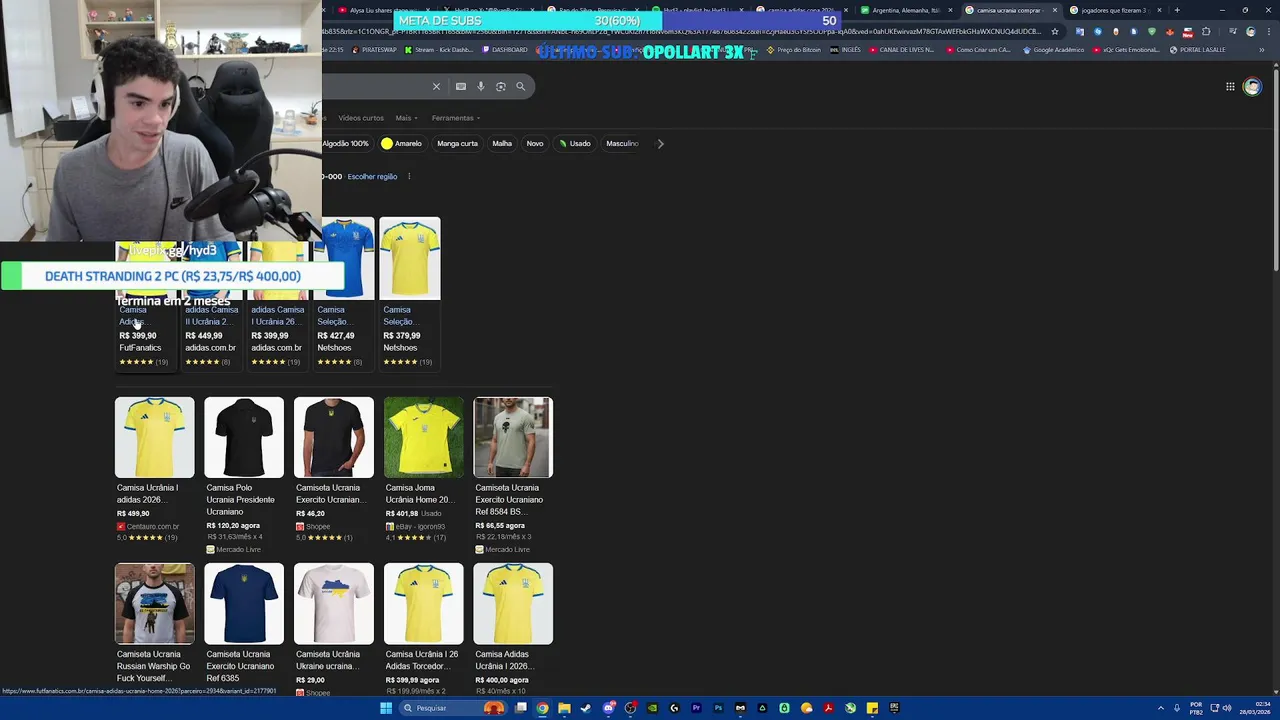Open the Google apps grid

[x=1230, y=87]
